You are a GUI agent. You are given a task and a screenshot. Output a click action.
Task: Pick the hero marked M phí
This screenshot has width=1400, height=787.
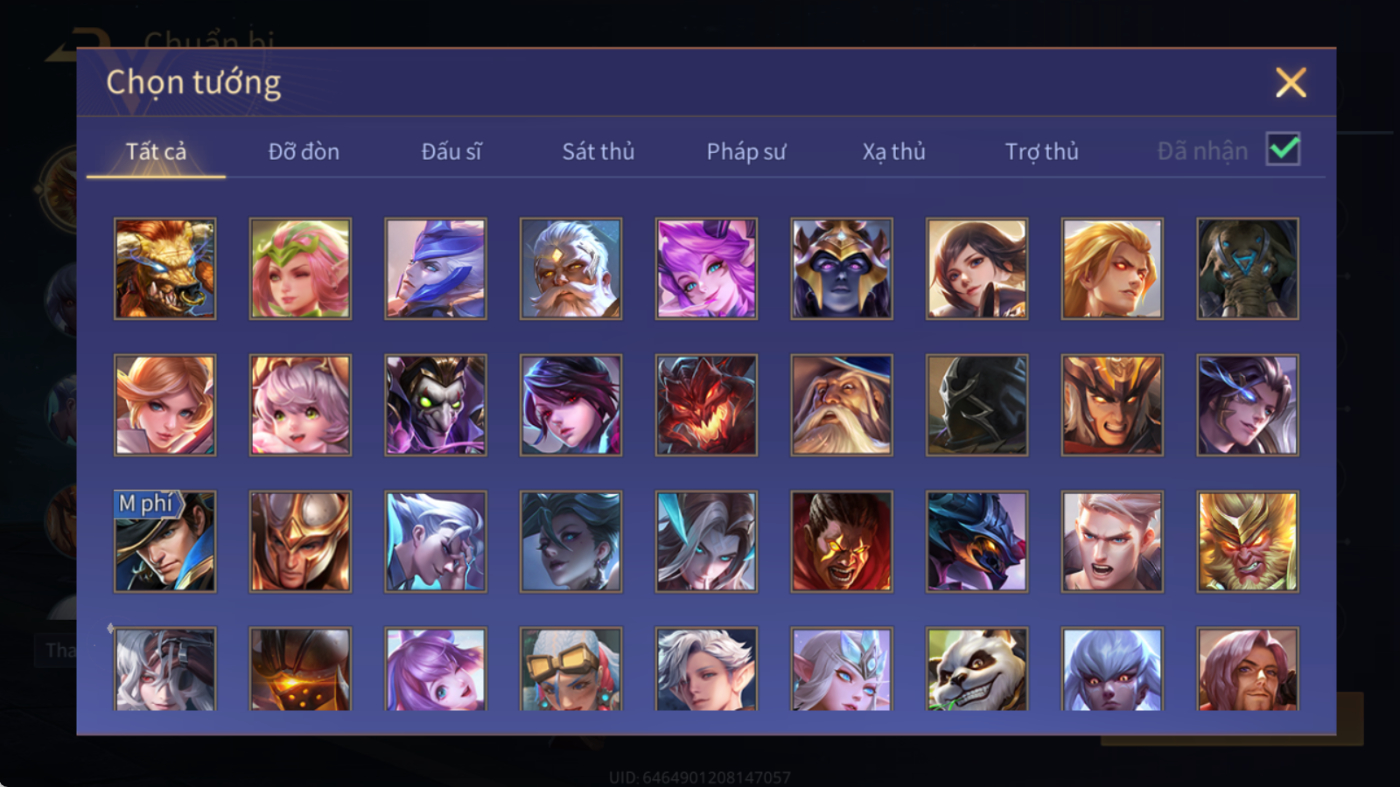165,541
